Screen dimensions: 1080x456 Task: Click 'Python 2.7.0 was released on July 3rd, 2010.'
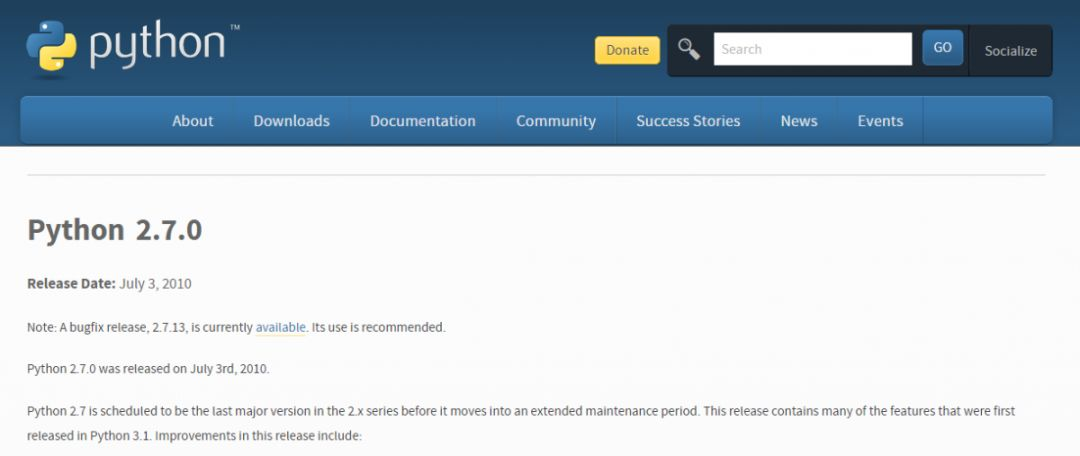coord(148,369)
